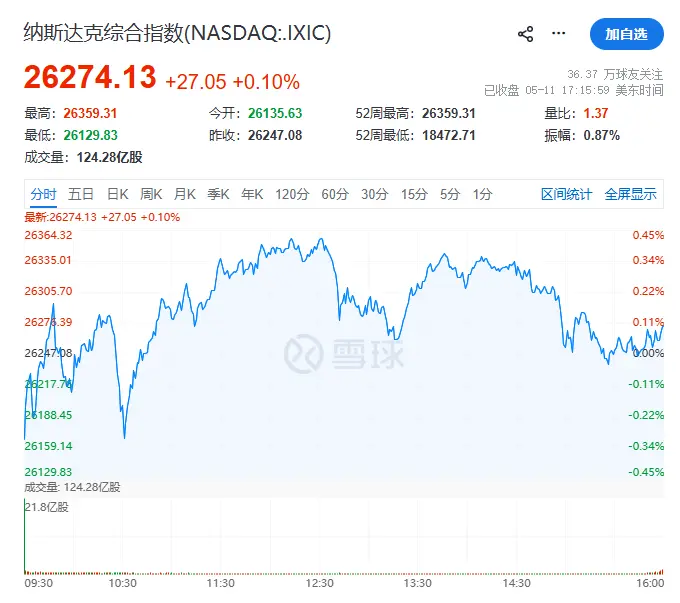Click the 26364.32 y-axis price label

48,235
